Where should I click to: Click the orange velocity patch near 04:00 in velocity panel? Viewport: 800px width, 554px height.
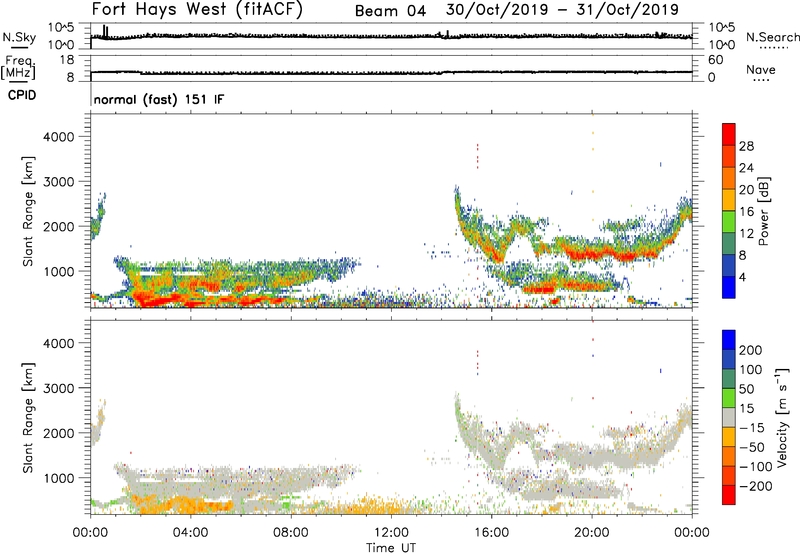[x=189, y=505]
